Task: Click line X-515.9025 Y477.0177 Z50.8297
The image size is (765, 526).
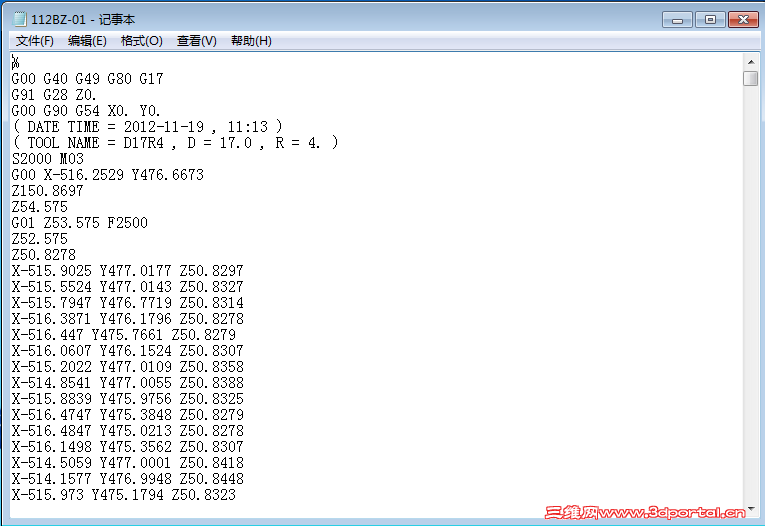Action: pyautogui.click(x=127, y=271)
